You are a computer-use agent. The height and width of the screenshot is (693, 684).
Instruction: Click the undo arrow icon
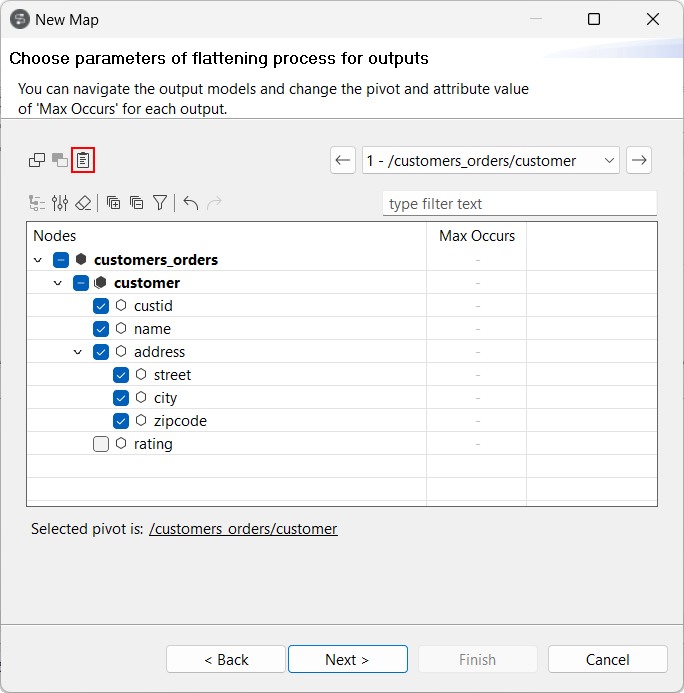190,203
